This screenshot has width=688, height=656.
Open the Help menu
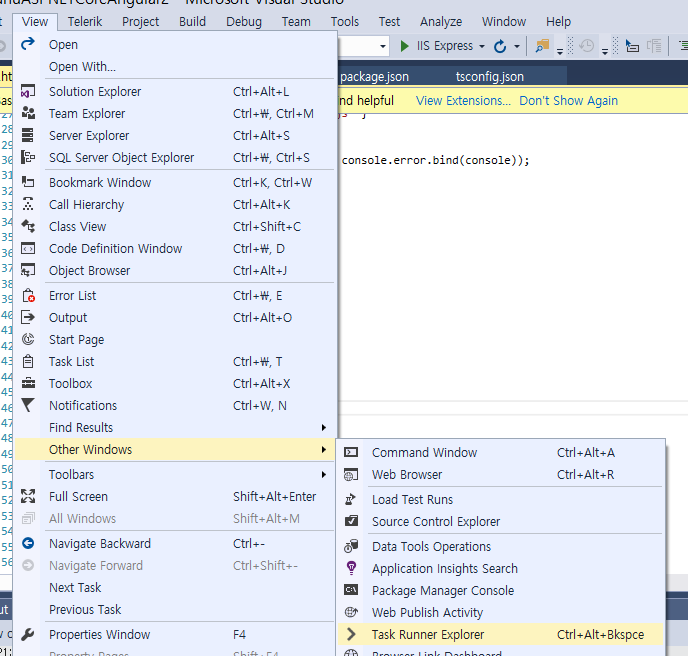558,22
